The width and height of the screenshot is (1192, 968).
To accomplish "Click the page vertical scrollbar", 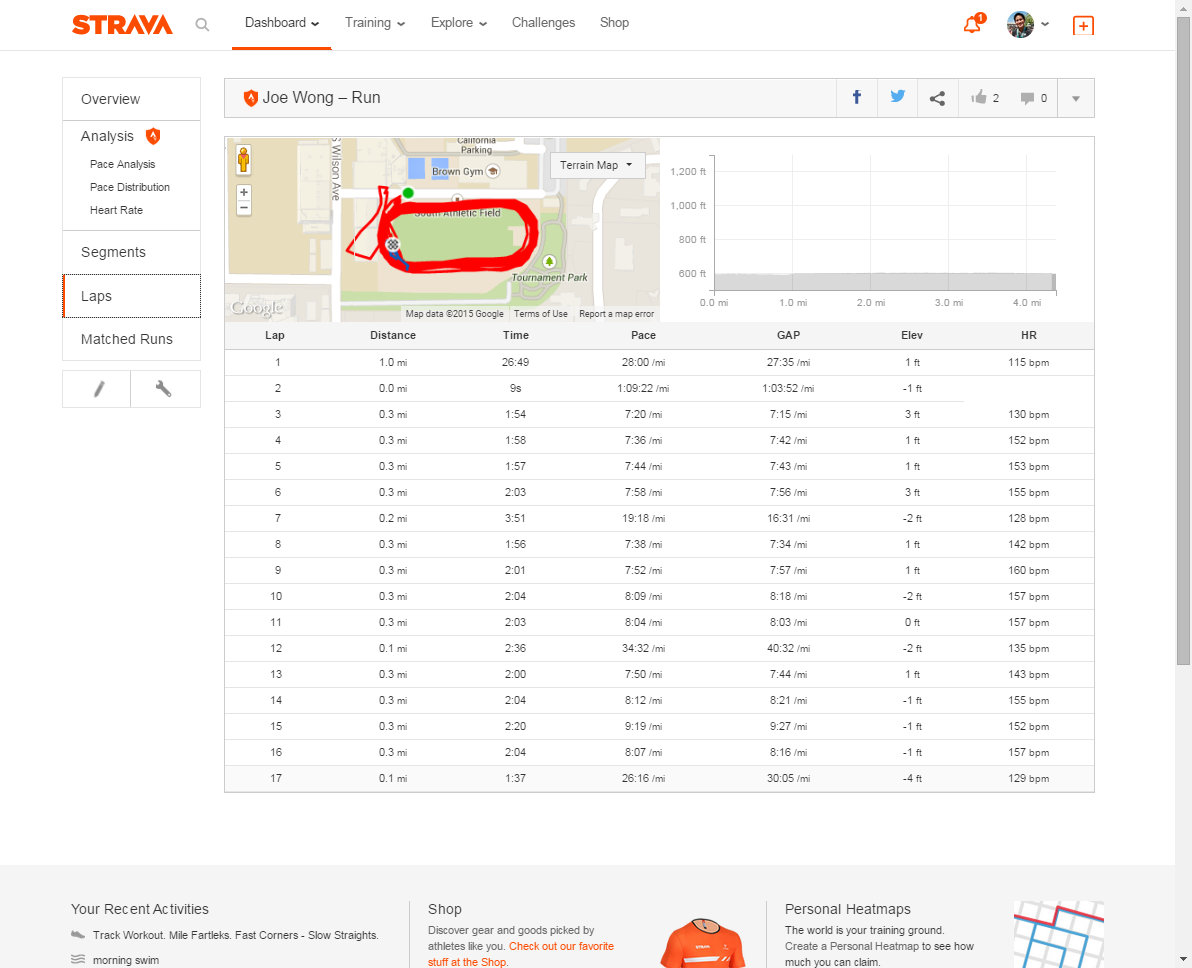I will (x=1183, y=400).
